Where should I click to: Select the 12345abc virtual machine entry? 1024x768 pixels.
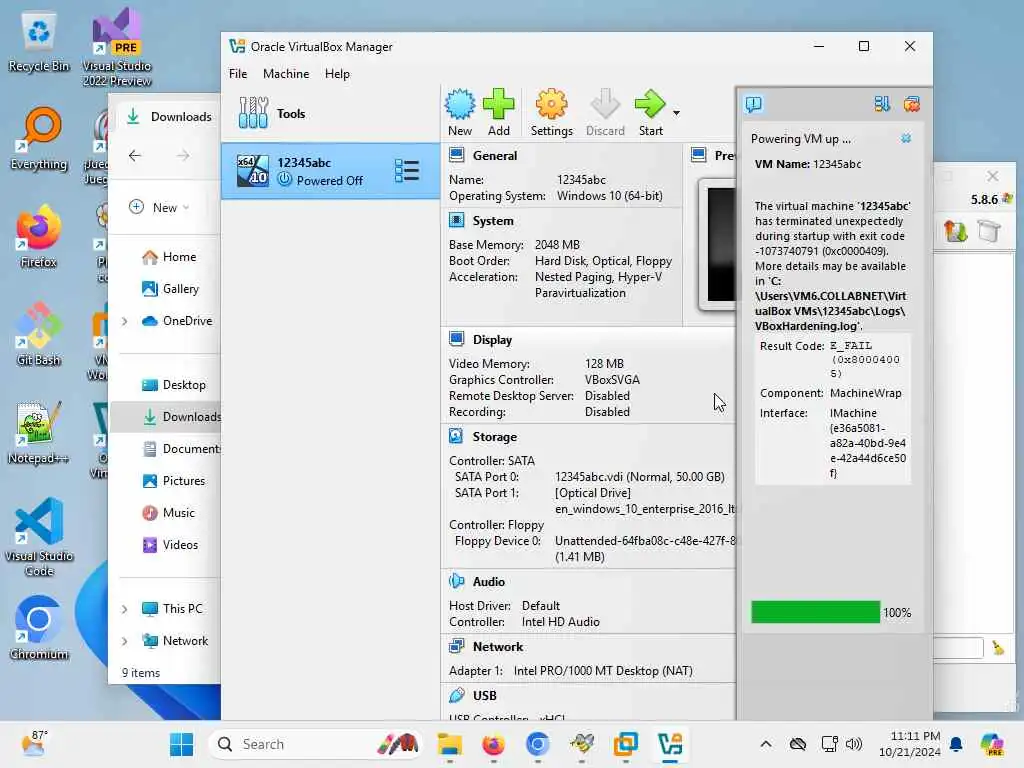(x=330, y=171)
